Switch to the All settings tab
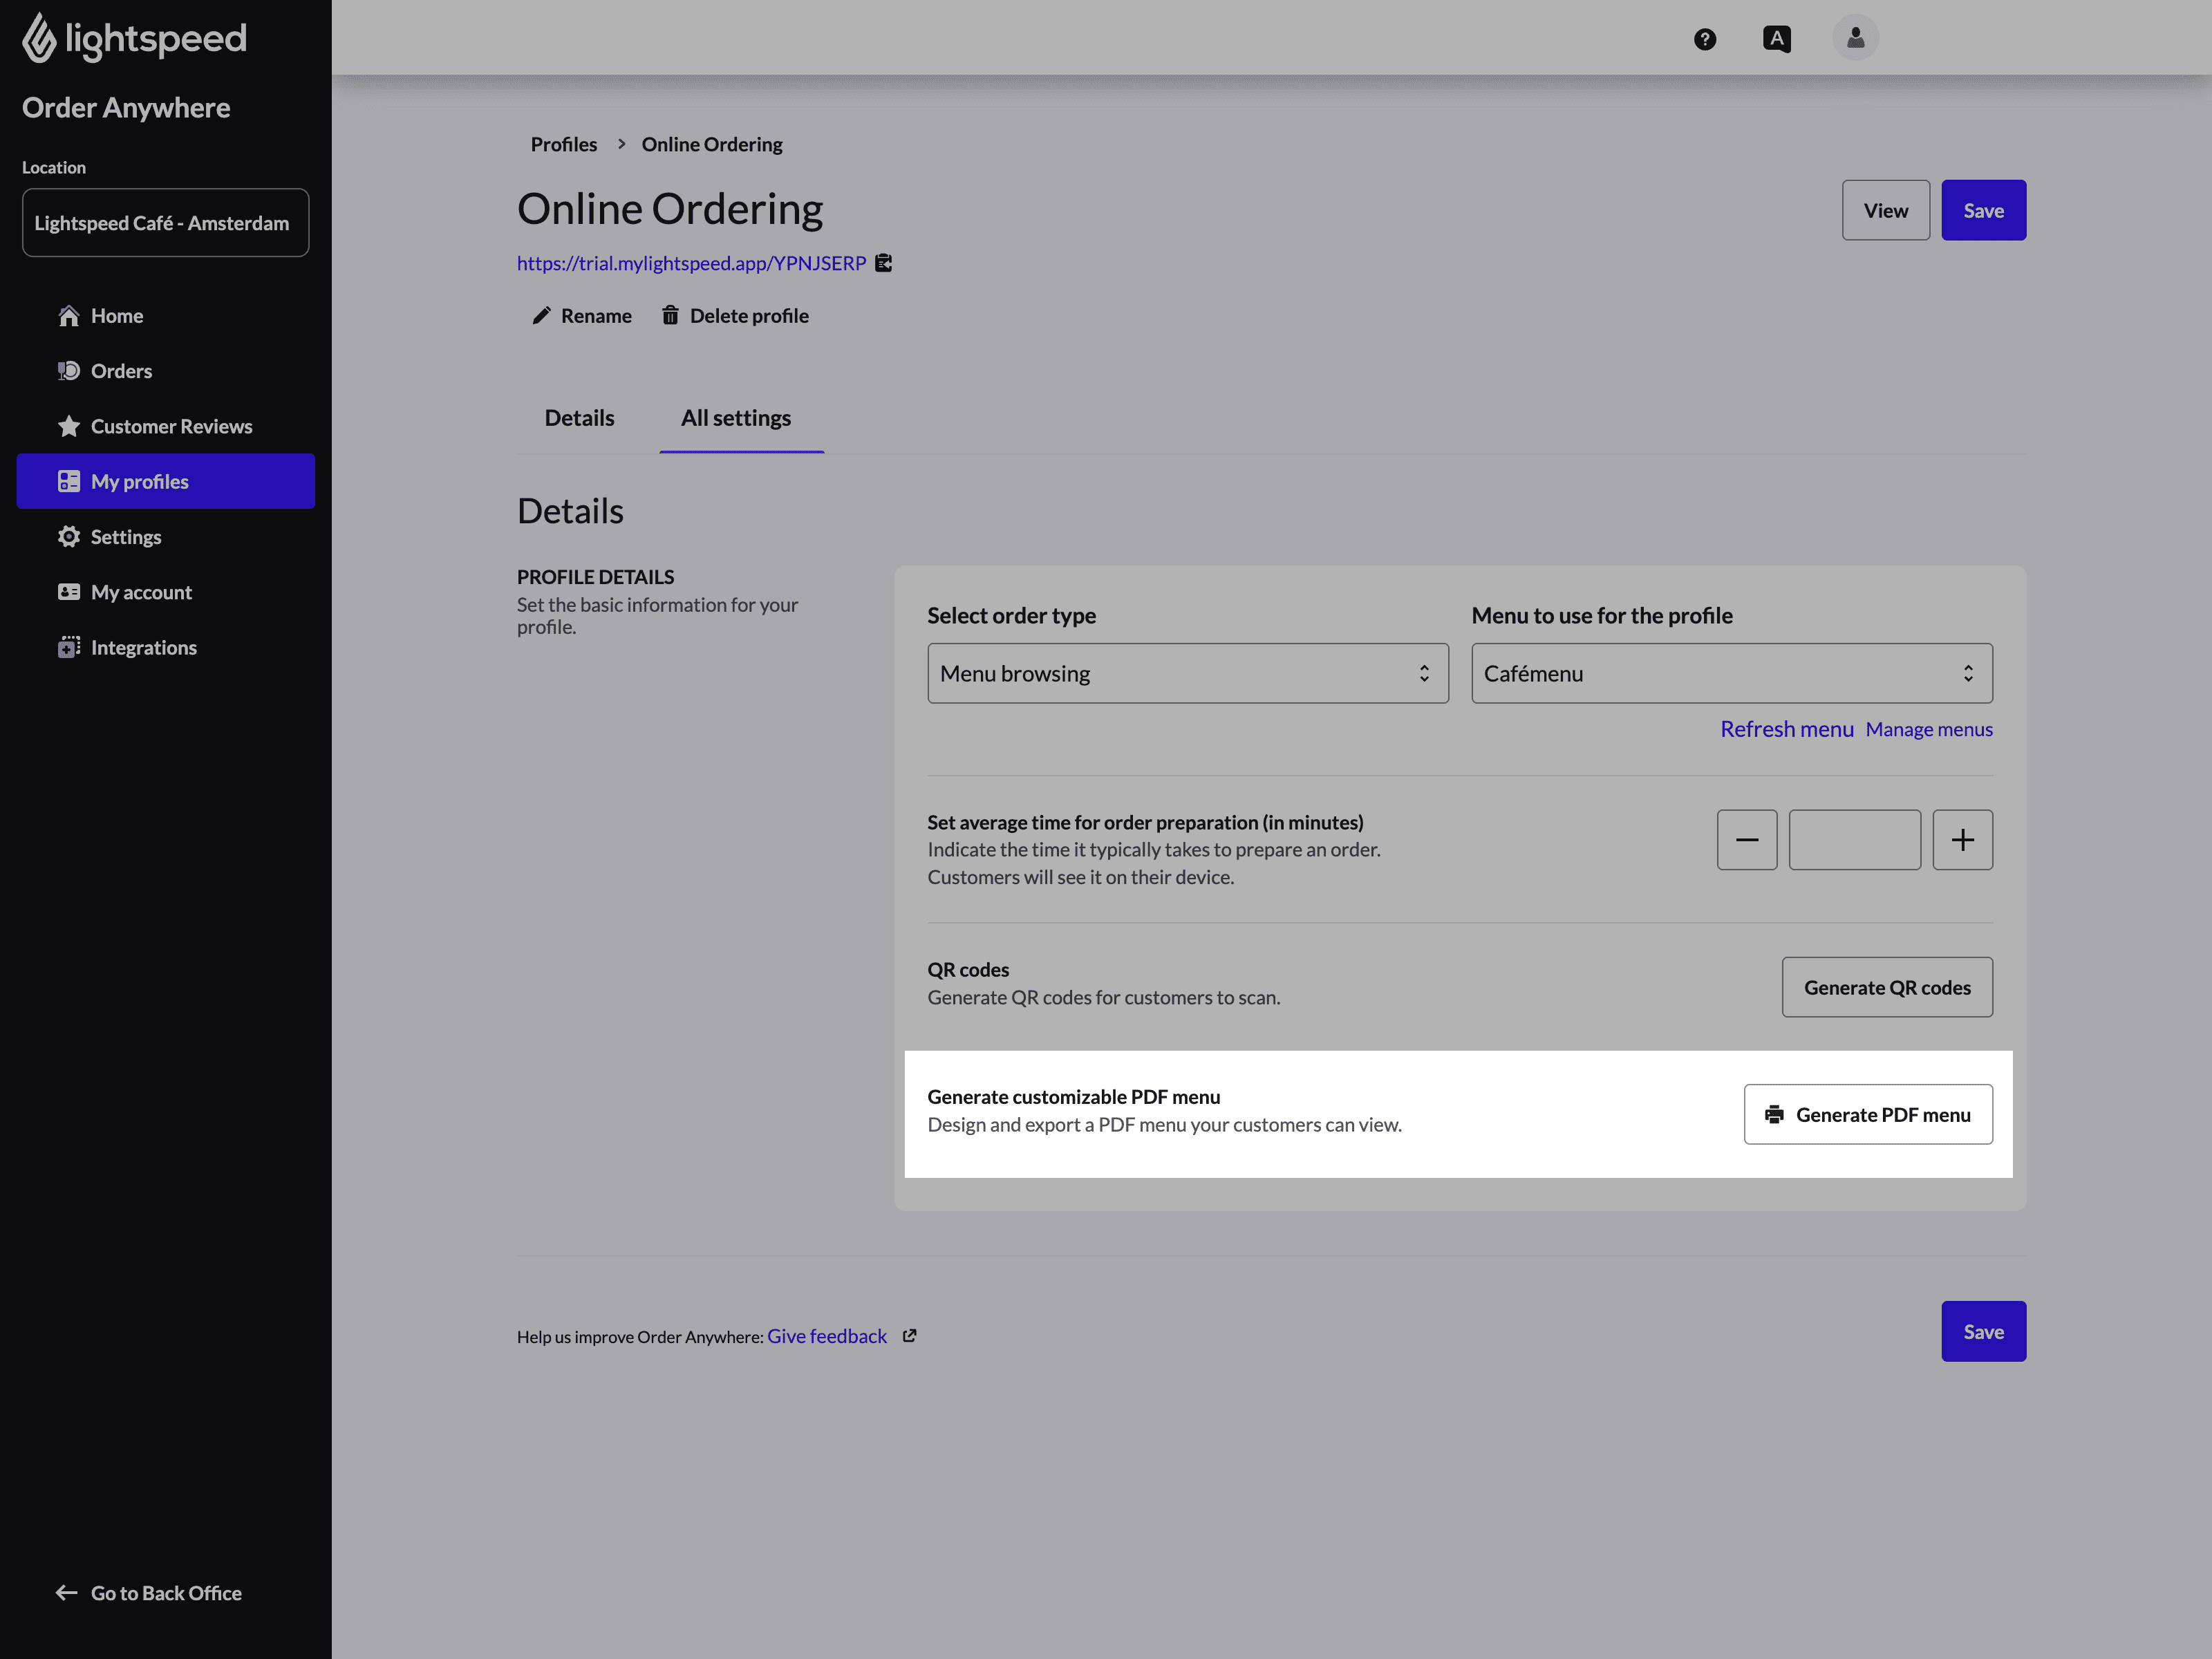The image size is (2212, 1659). click(737, 418)
